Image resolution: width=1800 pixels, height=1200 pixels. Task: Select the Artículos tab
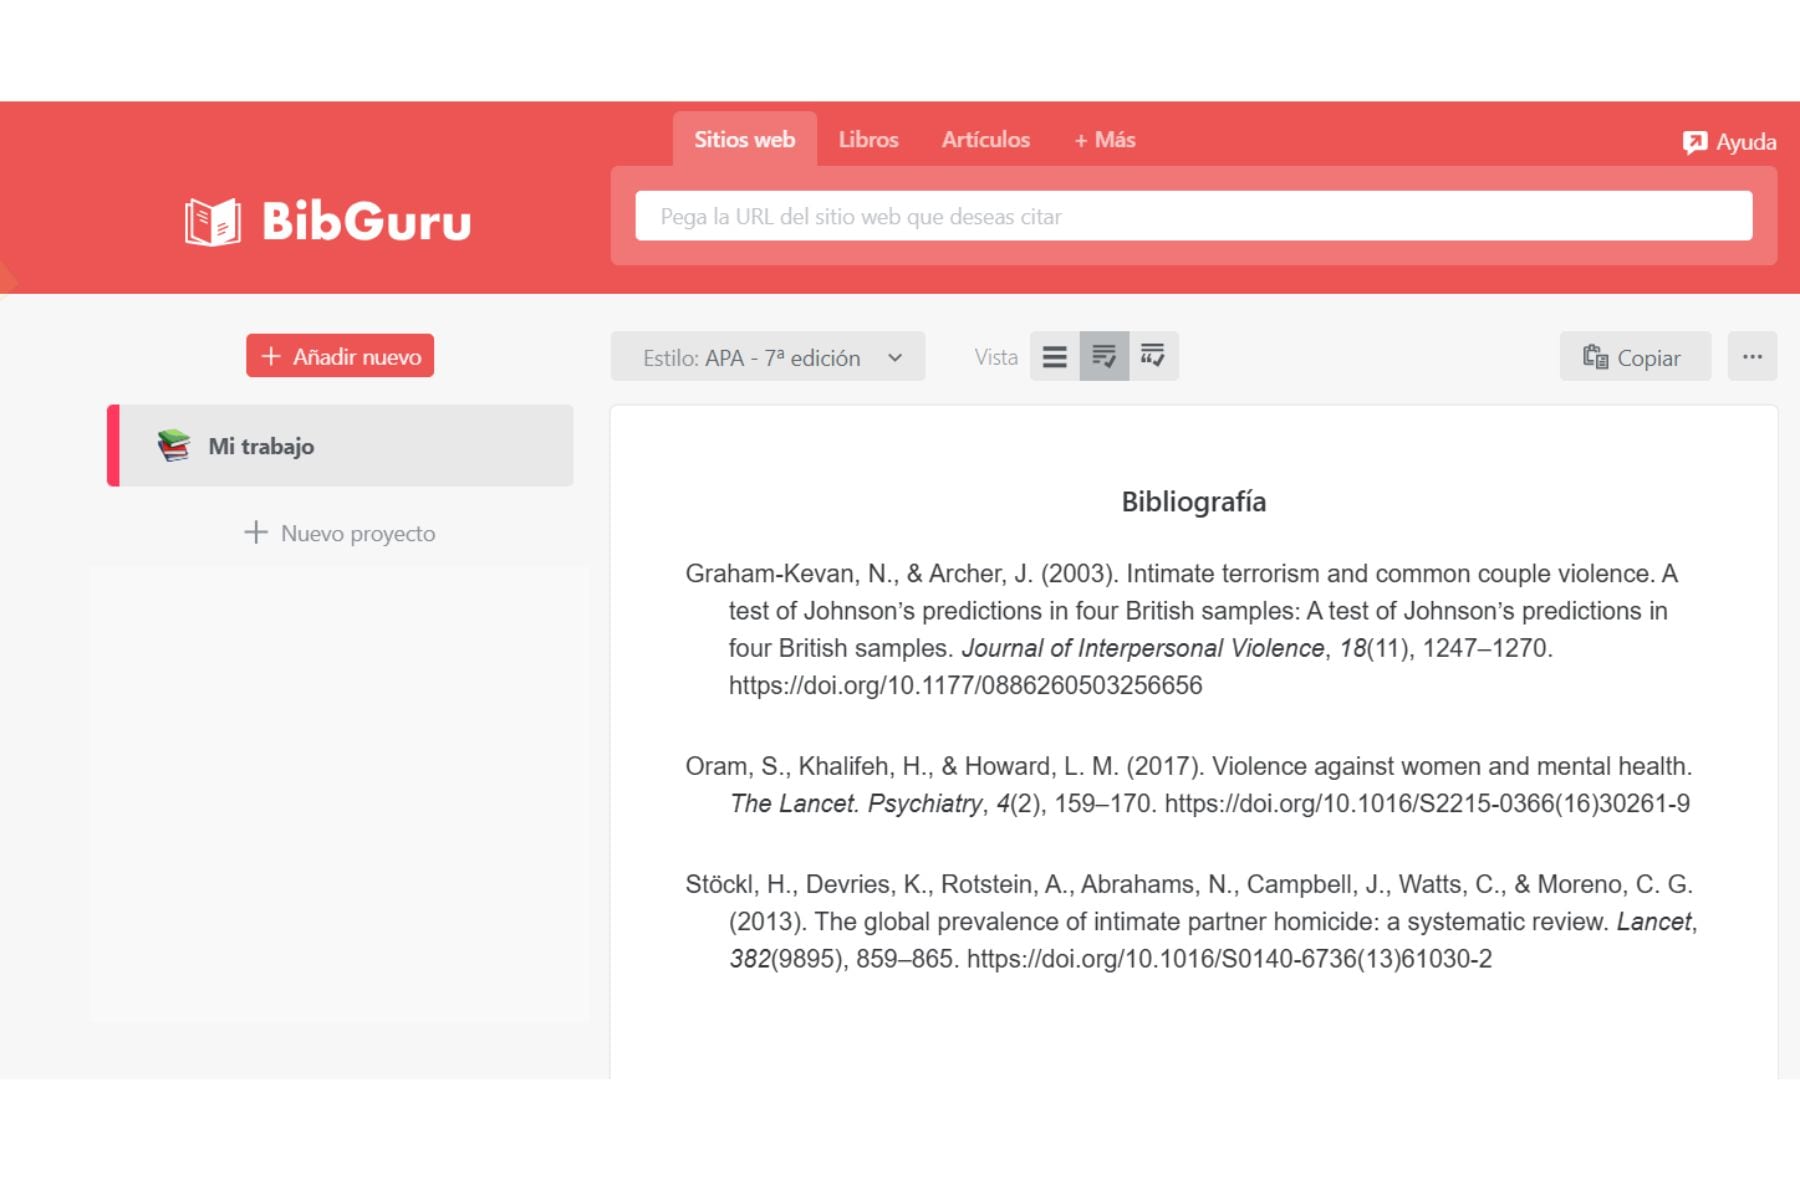coord(985,140)
